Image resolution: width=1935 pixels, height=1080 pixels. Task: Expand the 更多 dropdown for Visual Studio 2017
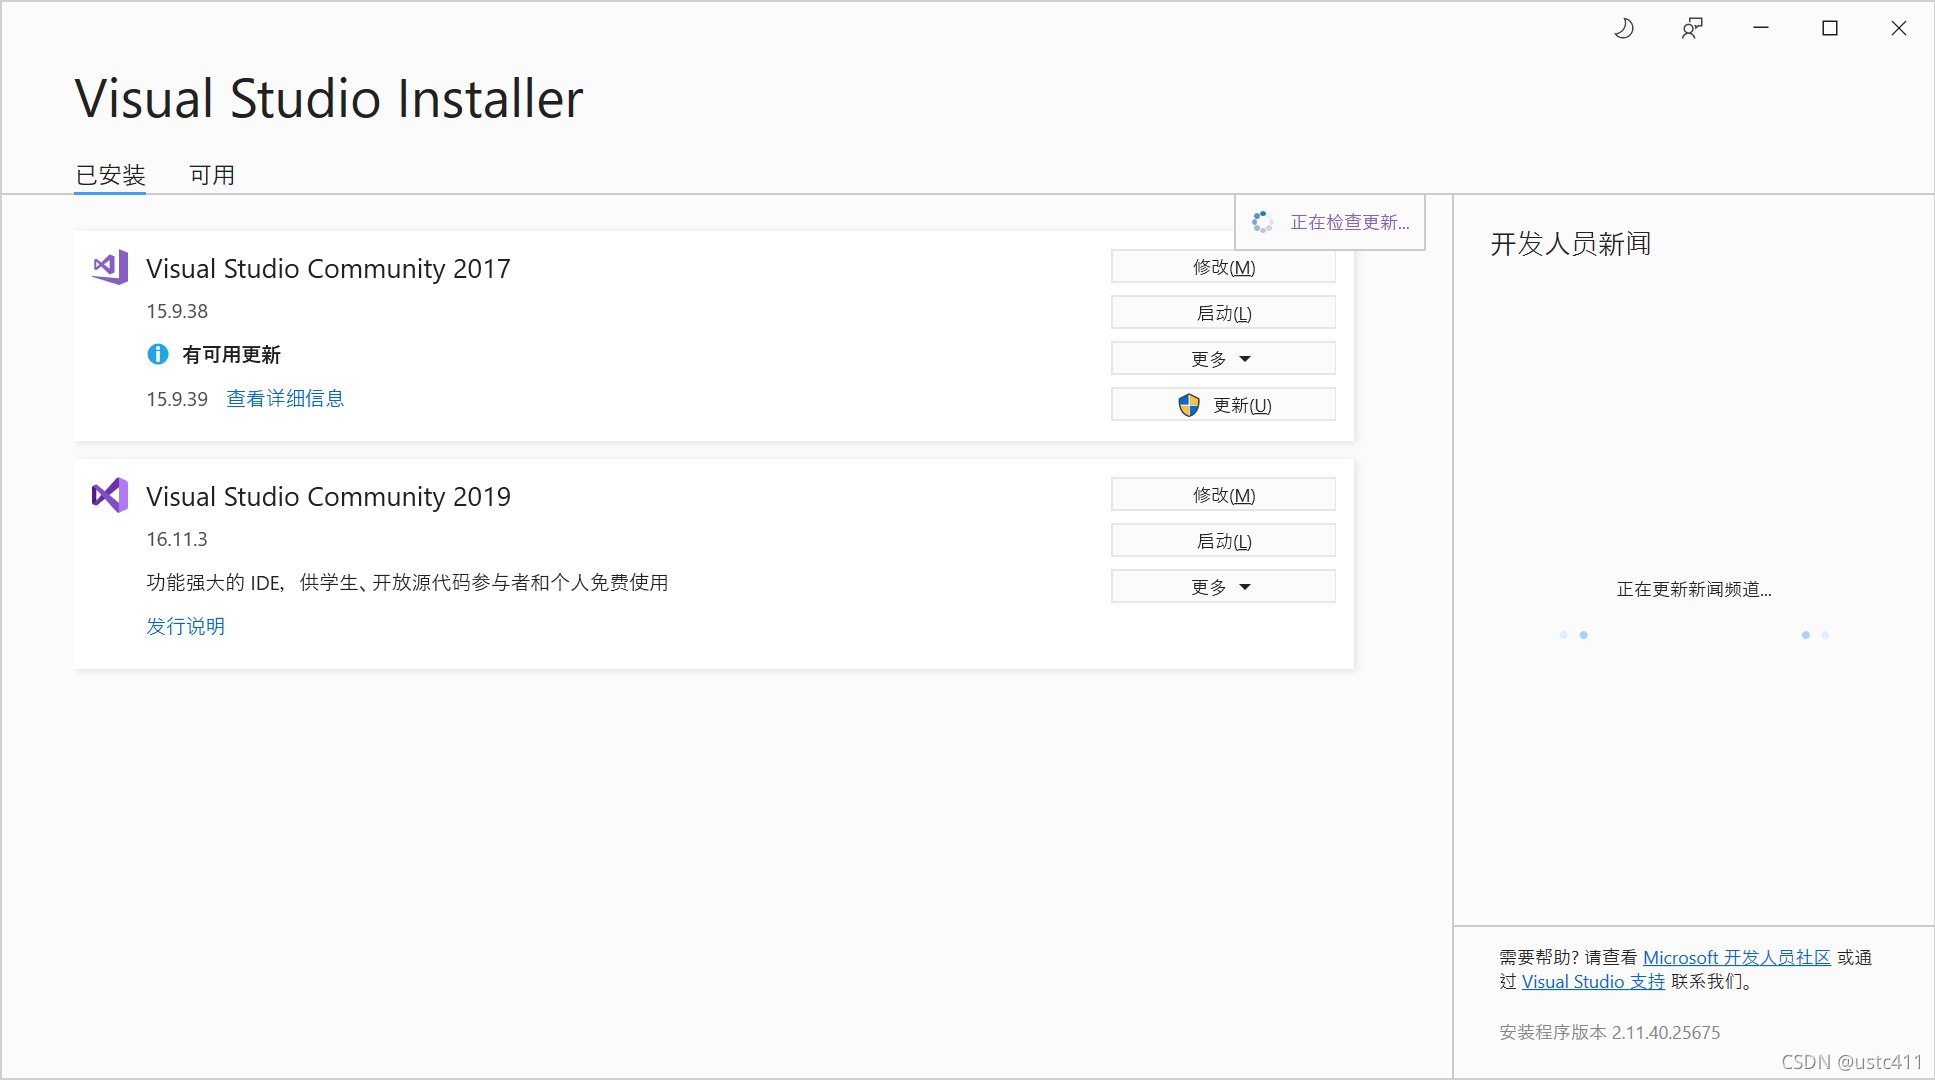(1223, 359)
